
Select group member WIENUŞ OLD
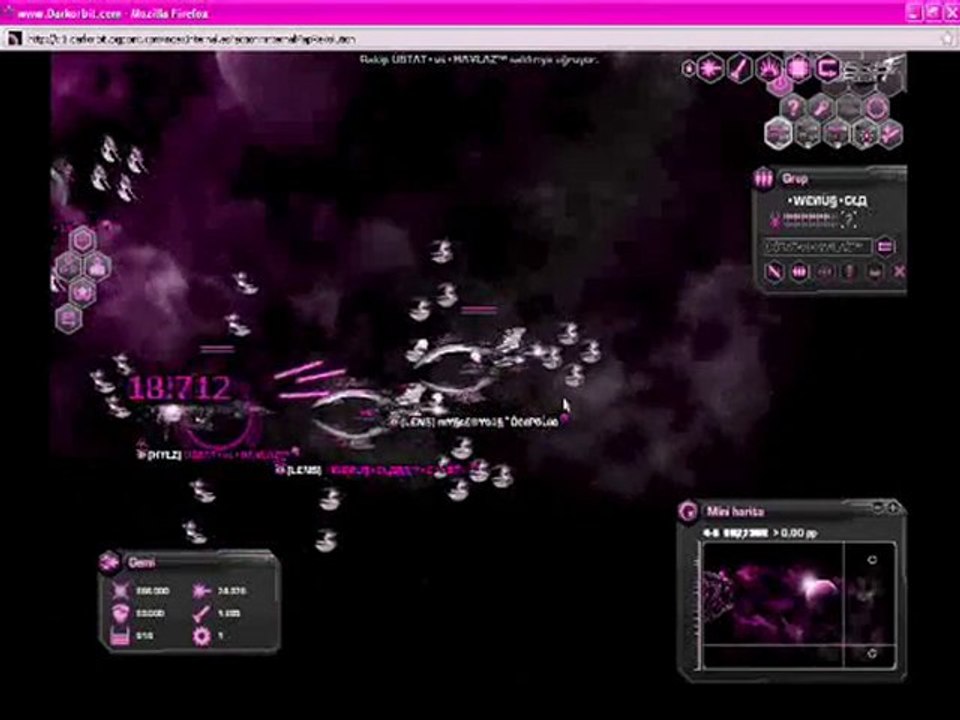click(827, 201)
